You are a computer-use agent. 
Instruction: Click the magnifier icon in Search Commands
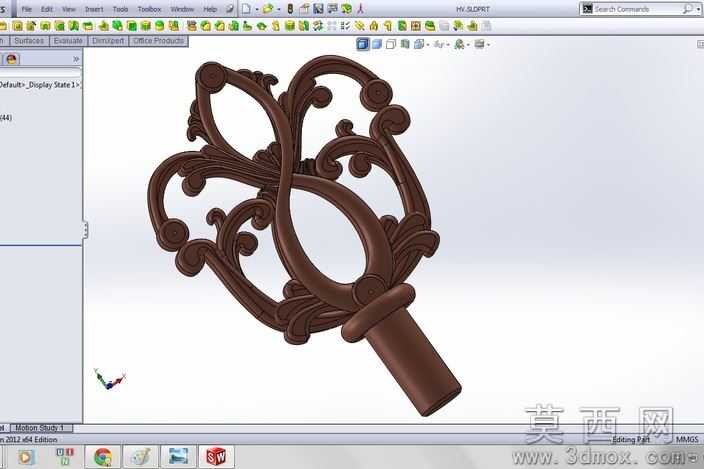click(687, 9)
